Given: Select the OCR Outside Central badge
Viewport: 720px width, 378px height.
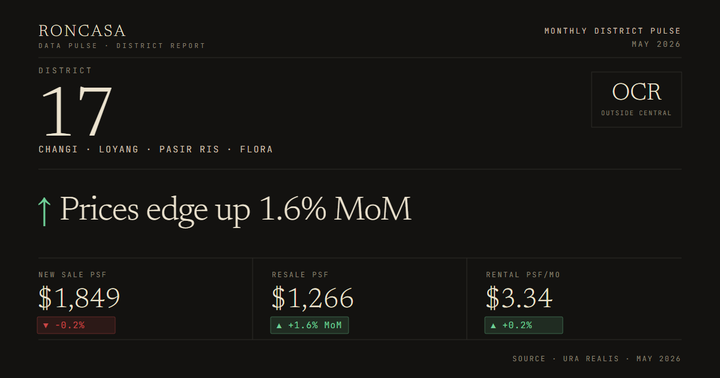Looking at the screenshot, I should tap(636, 99).
